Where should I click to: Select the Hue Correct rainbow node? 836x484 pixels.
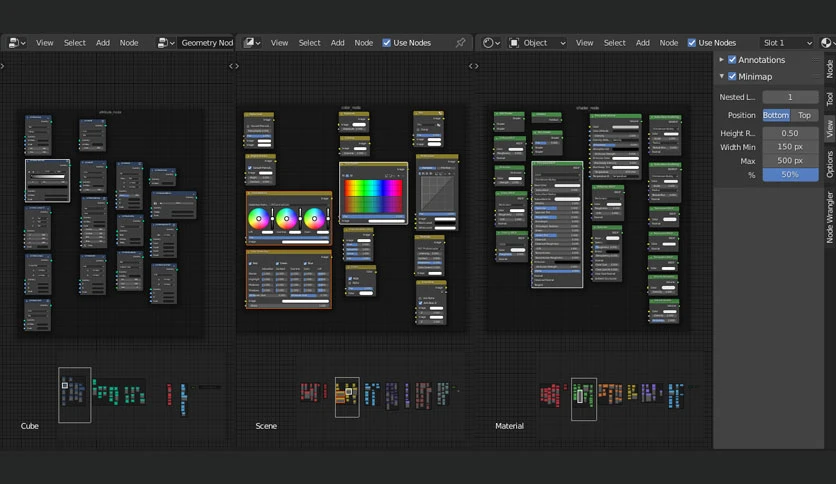tap(373, 193)
